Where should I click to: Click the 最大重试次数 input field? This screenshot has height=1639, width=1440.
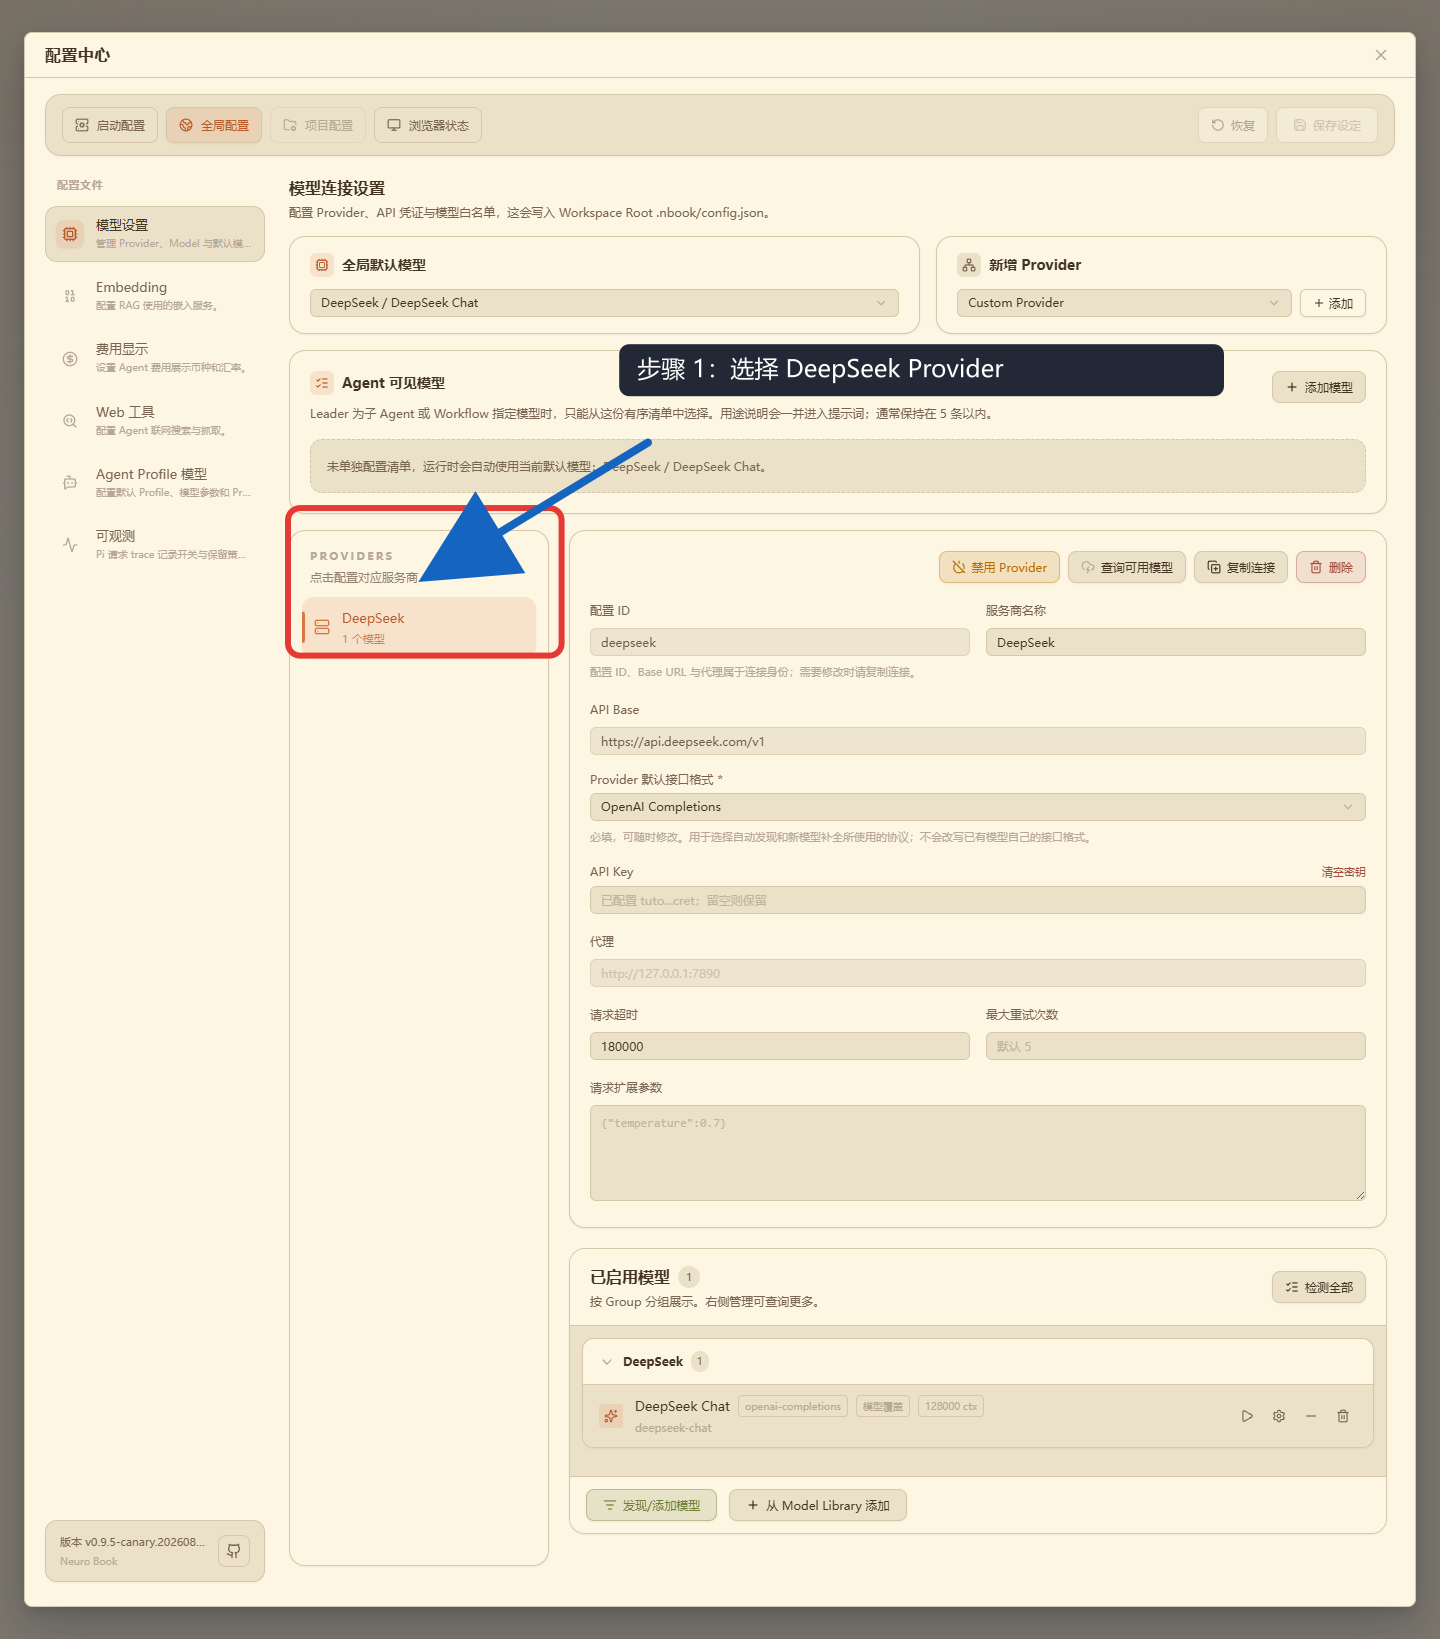(x=1176, y=1046)
